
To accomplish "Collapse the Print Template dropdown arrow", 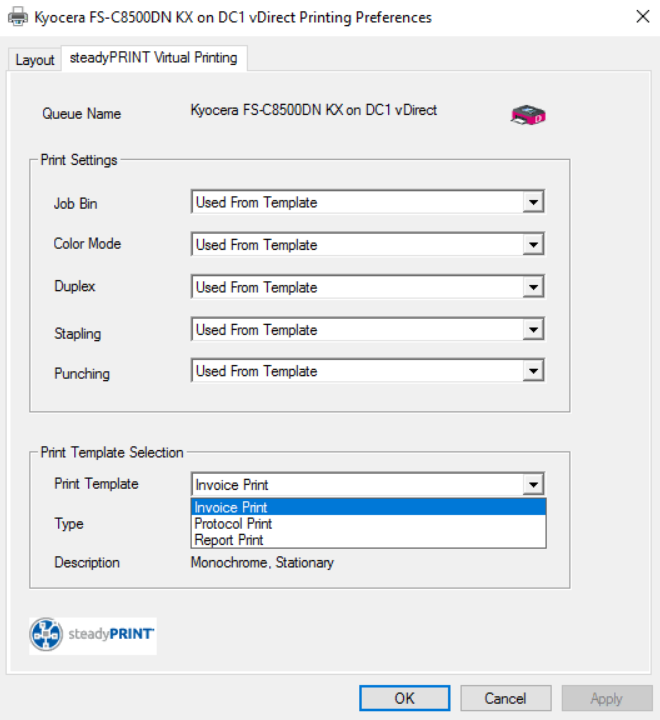I will [533, 485].
